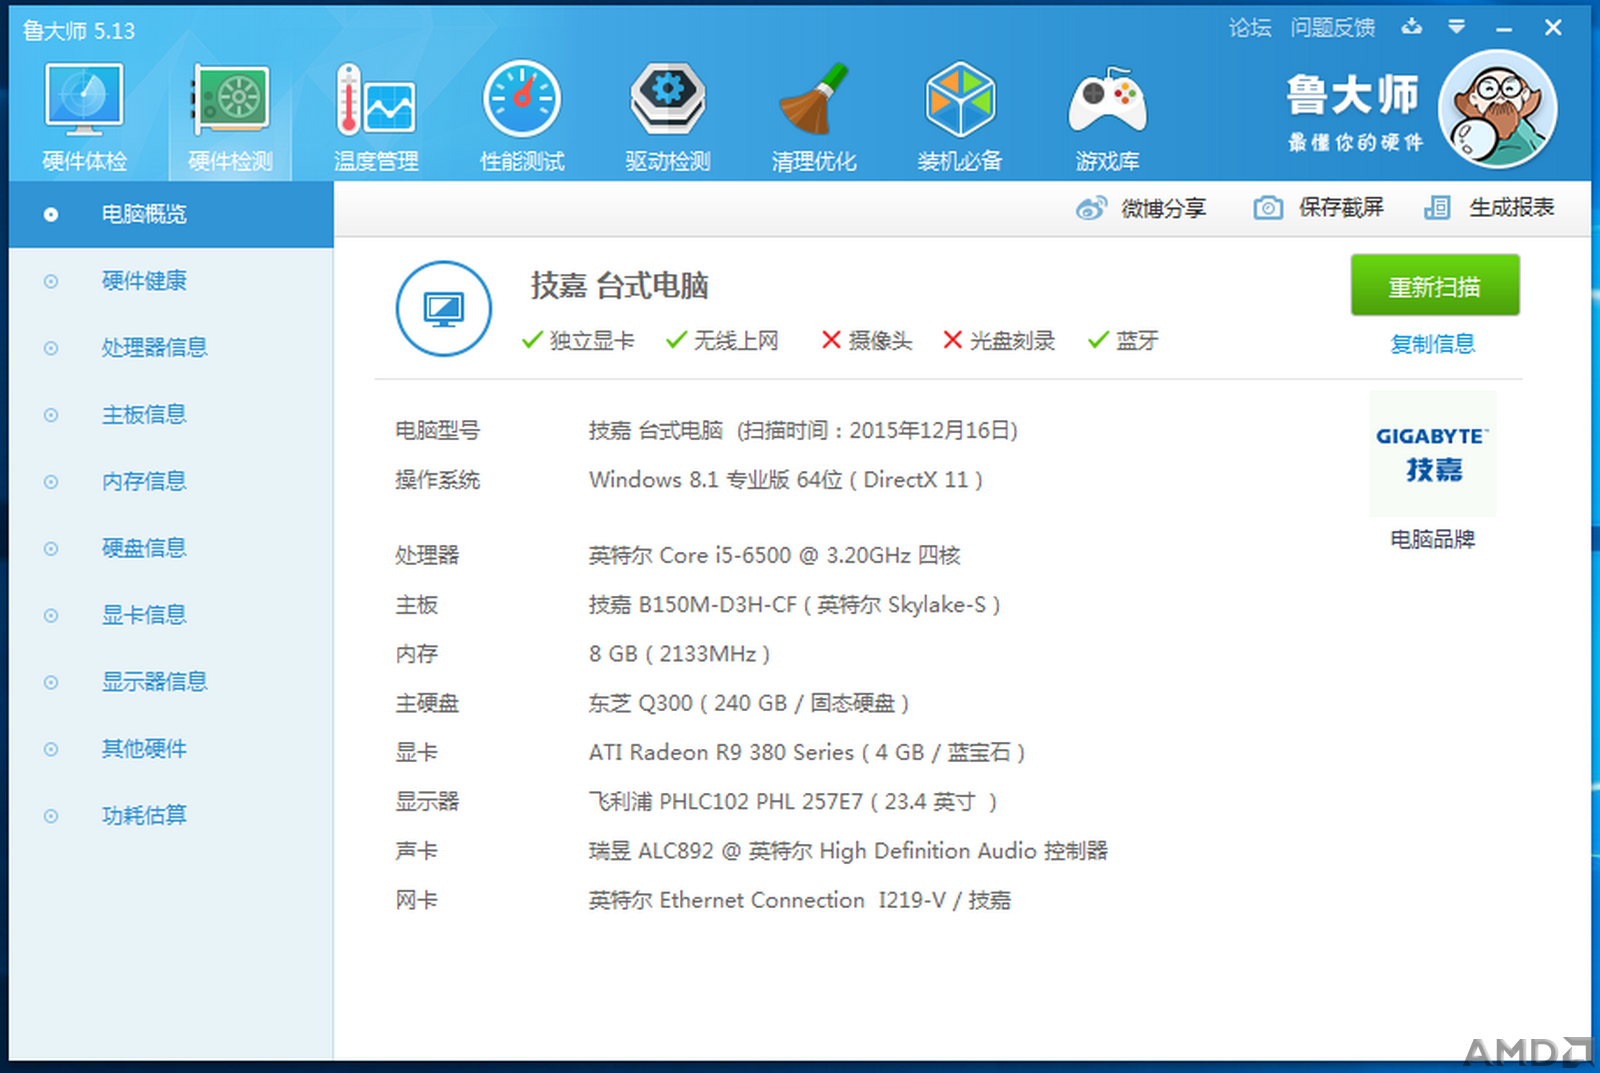
Task: Click 重新扫描 rescan button
Action: [x=1435, y=286]
